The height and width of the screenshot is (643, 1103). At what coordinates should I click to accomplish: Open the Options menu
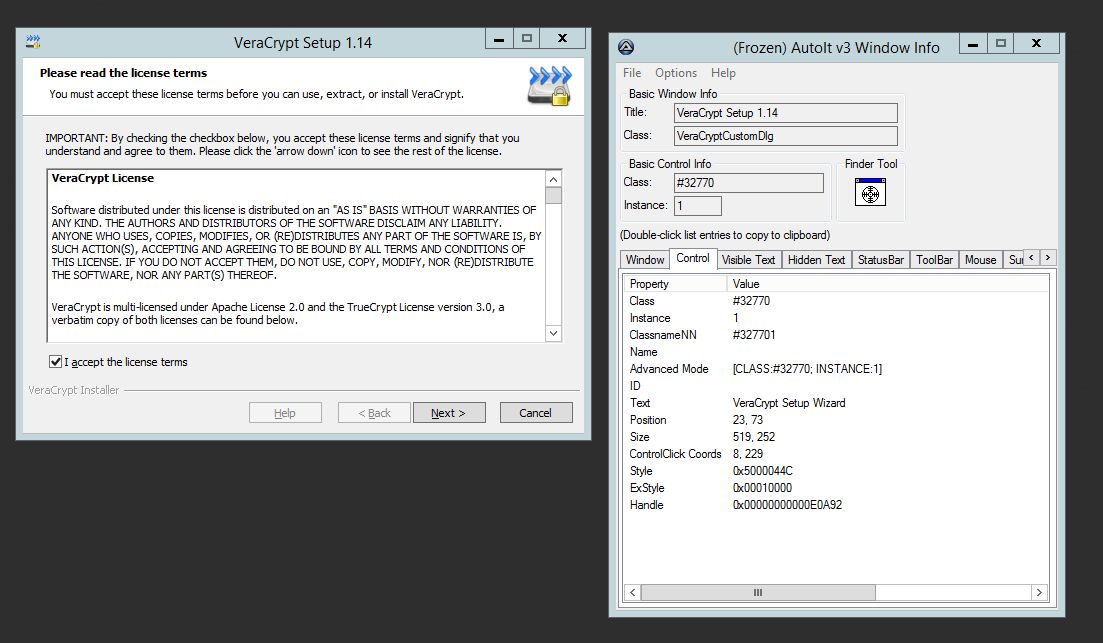[676, 73]
